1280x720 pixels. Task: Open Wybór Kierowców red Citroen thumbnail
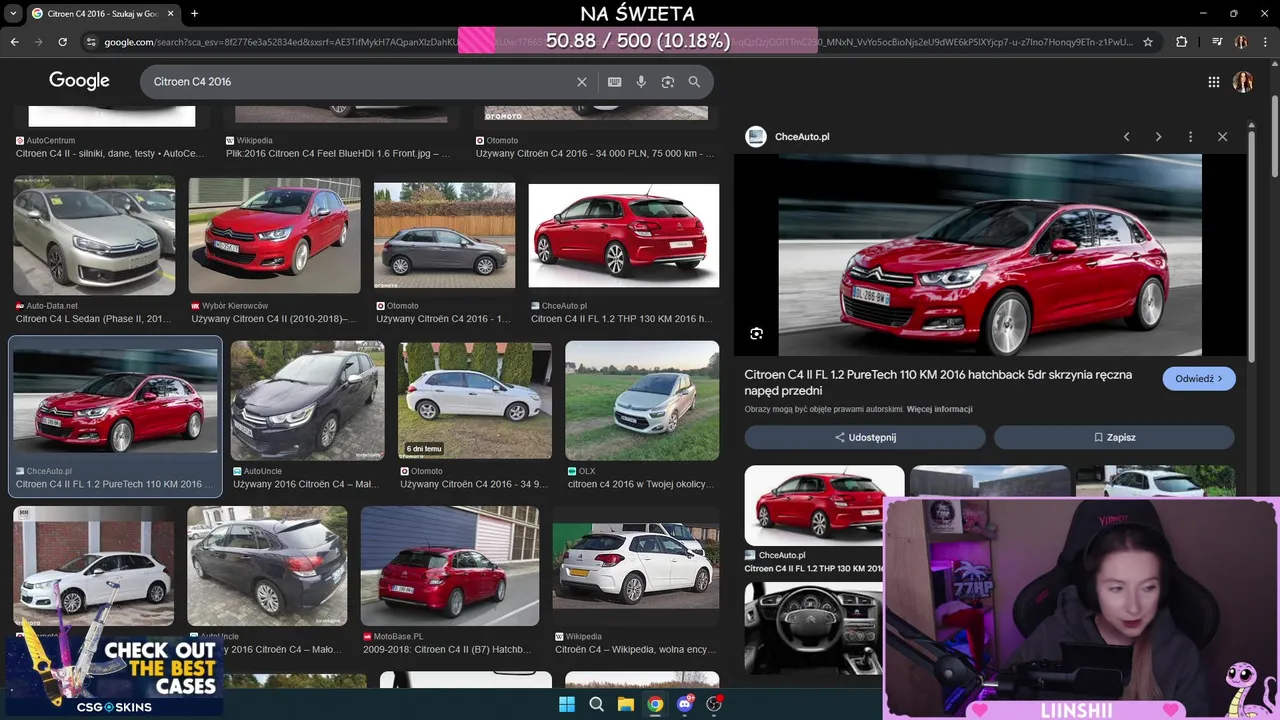tap(275, 235)
